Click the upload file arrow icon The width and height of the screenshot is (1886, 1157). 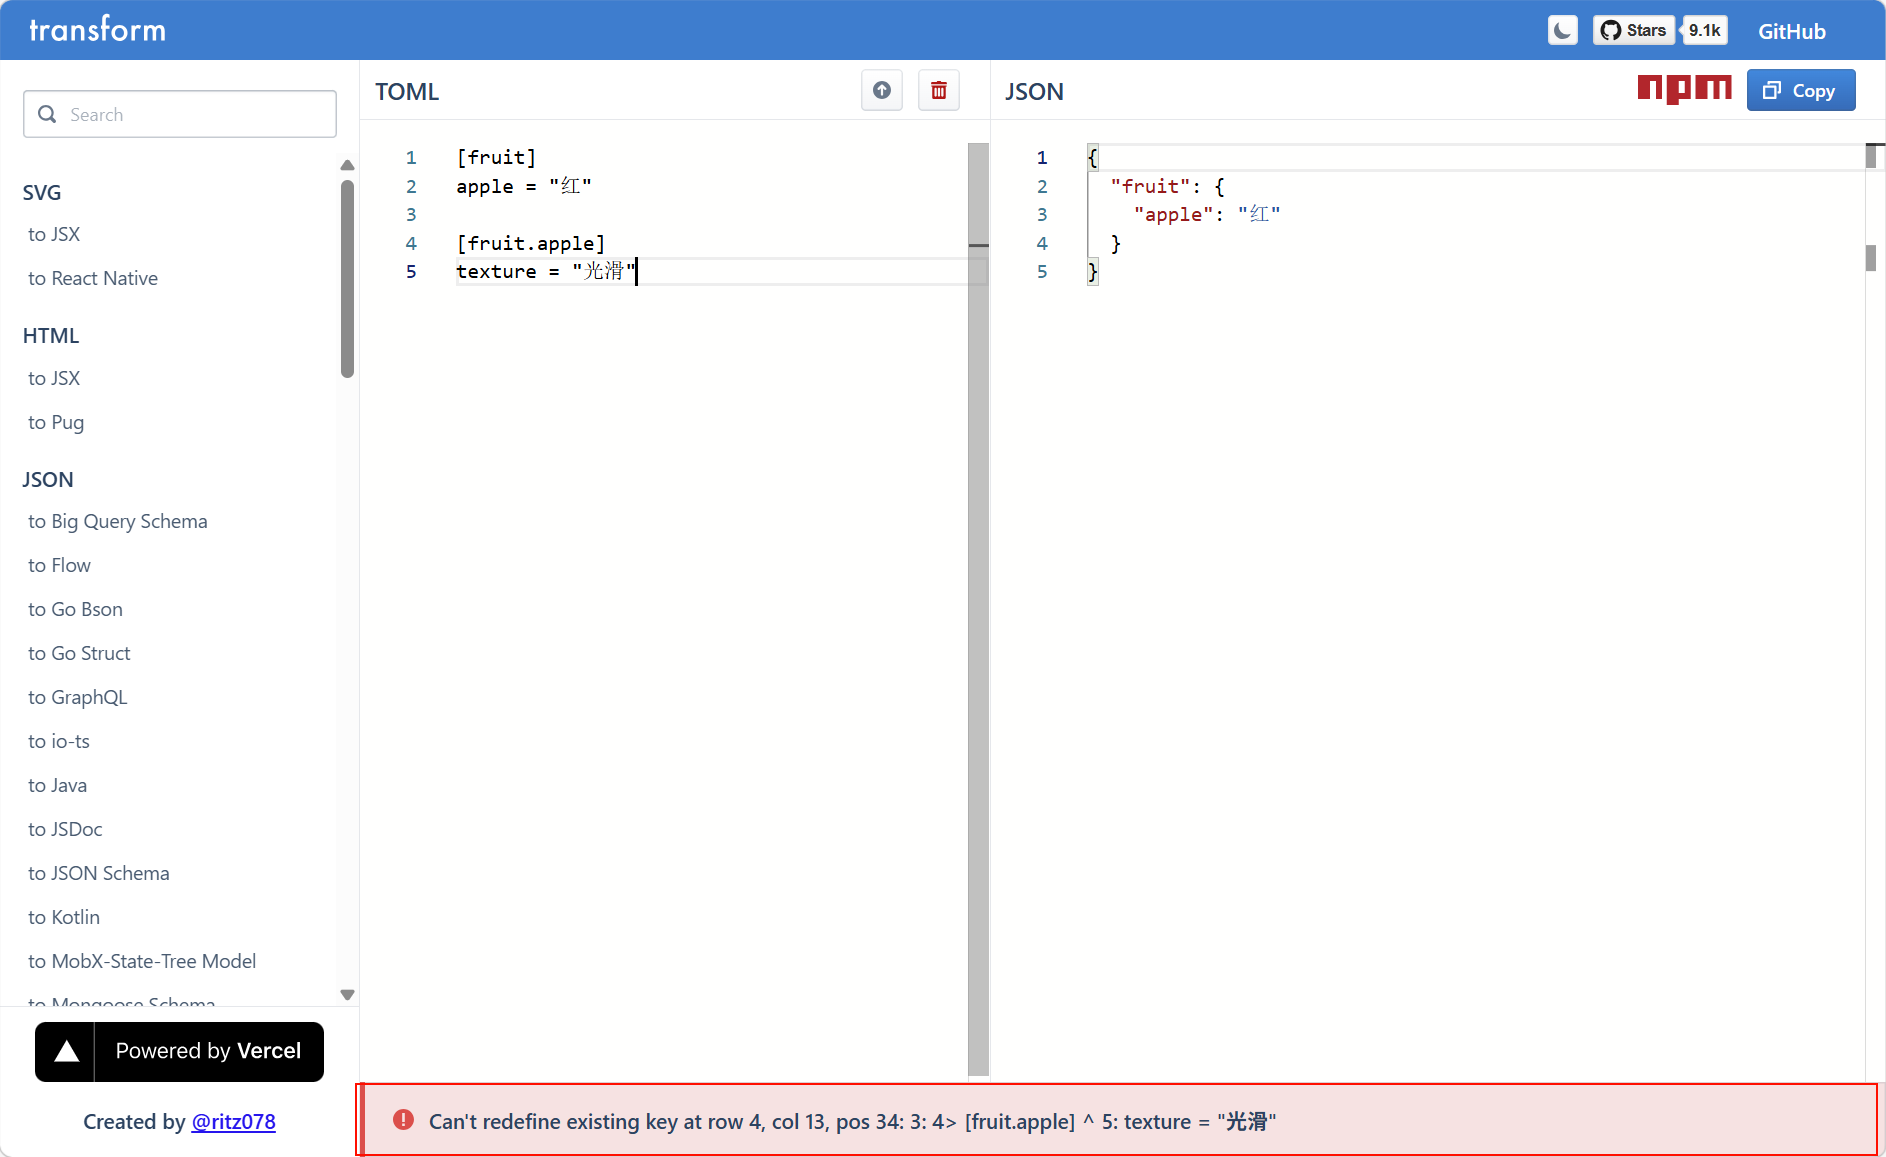pos(881,91)
